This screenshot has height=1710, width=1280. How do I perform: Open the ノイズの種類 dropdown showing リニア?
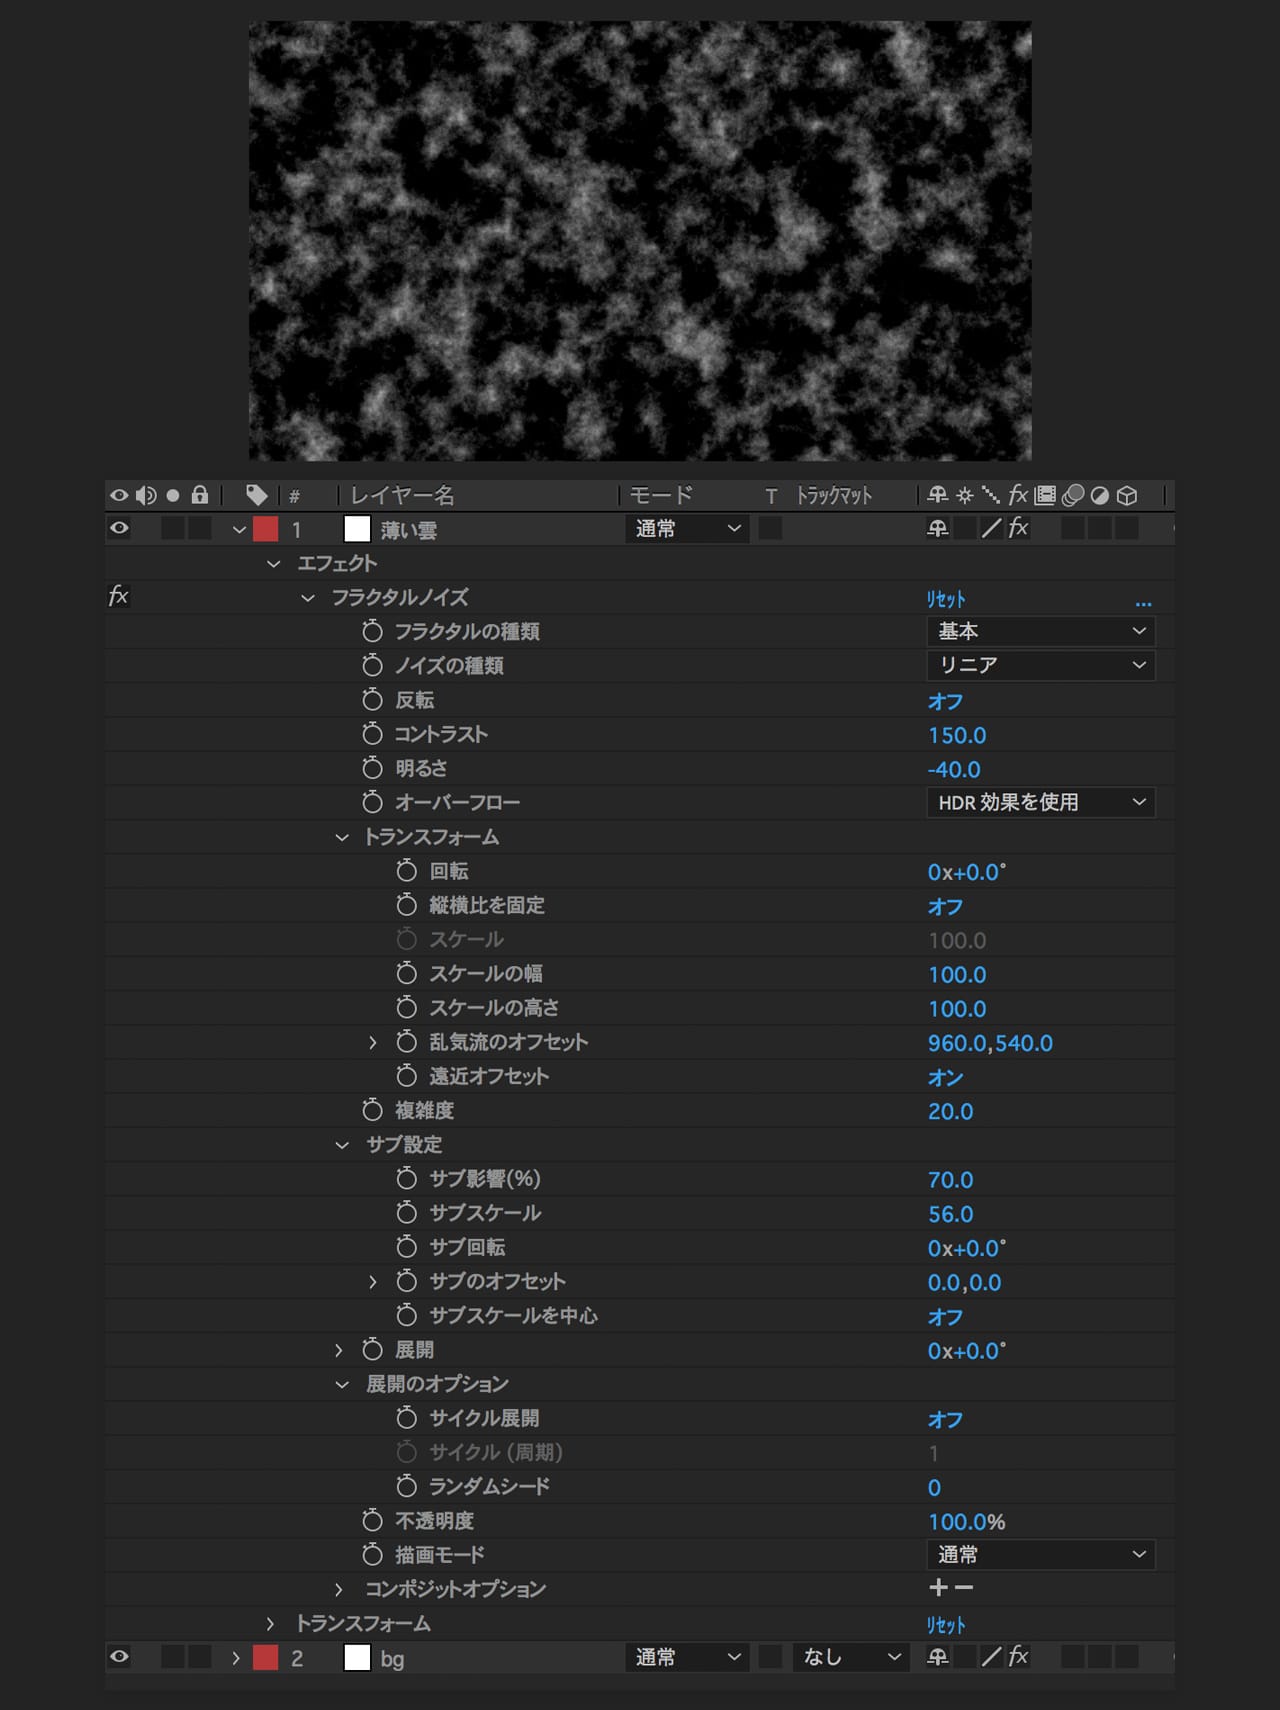coord(1040,665)
